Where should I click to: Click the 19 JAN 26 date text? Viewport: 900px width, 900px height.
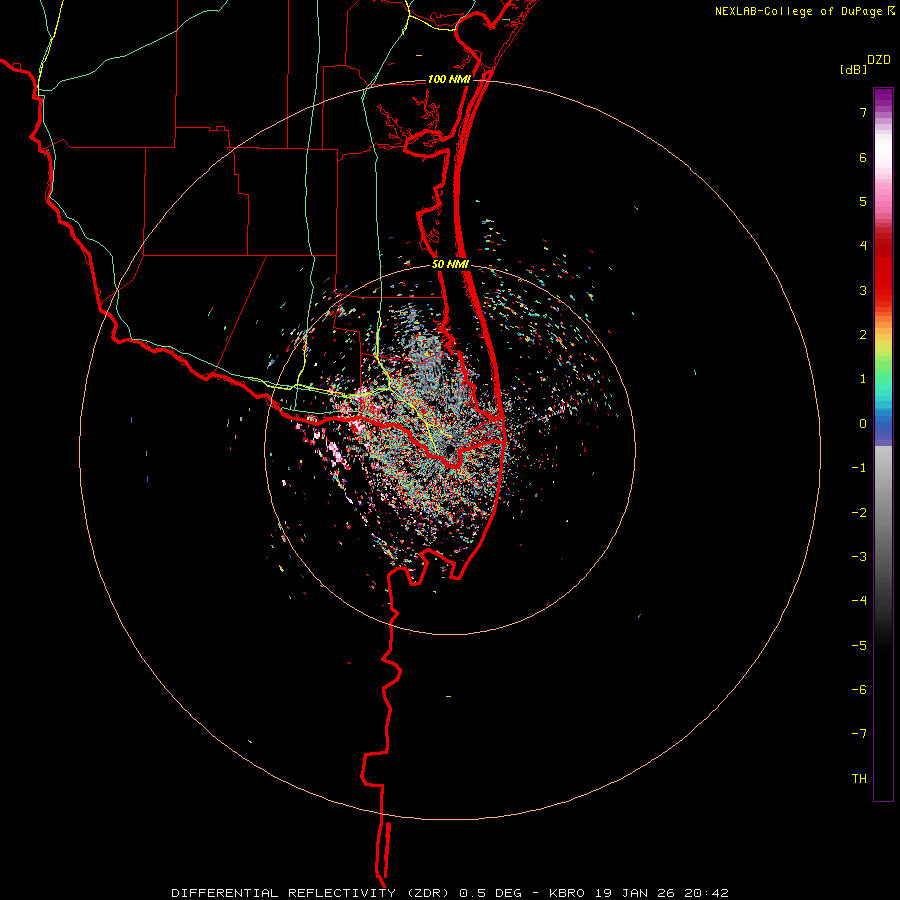636,893
